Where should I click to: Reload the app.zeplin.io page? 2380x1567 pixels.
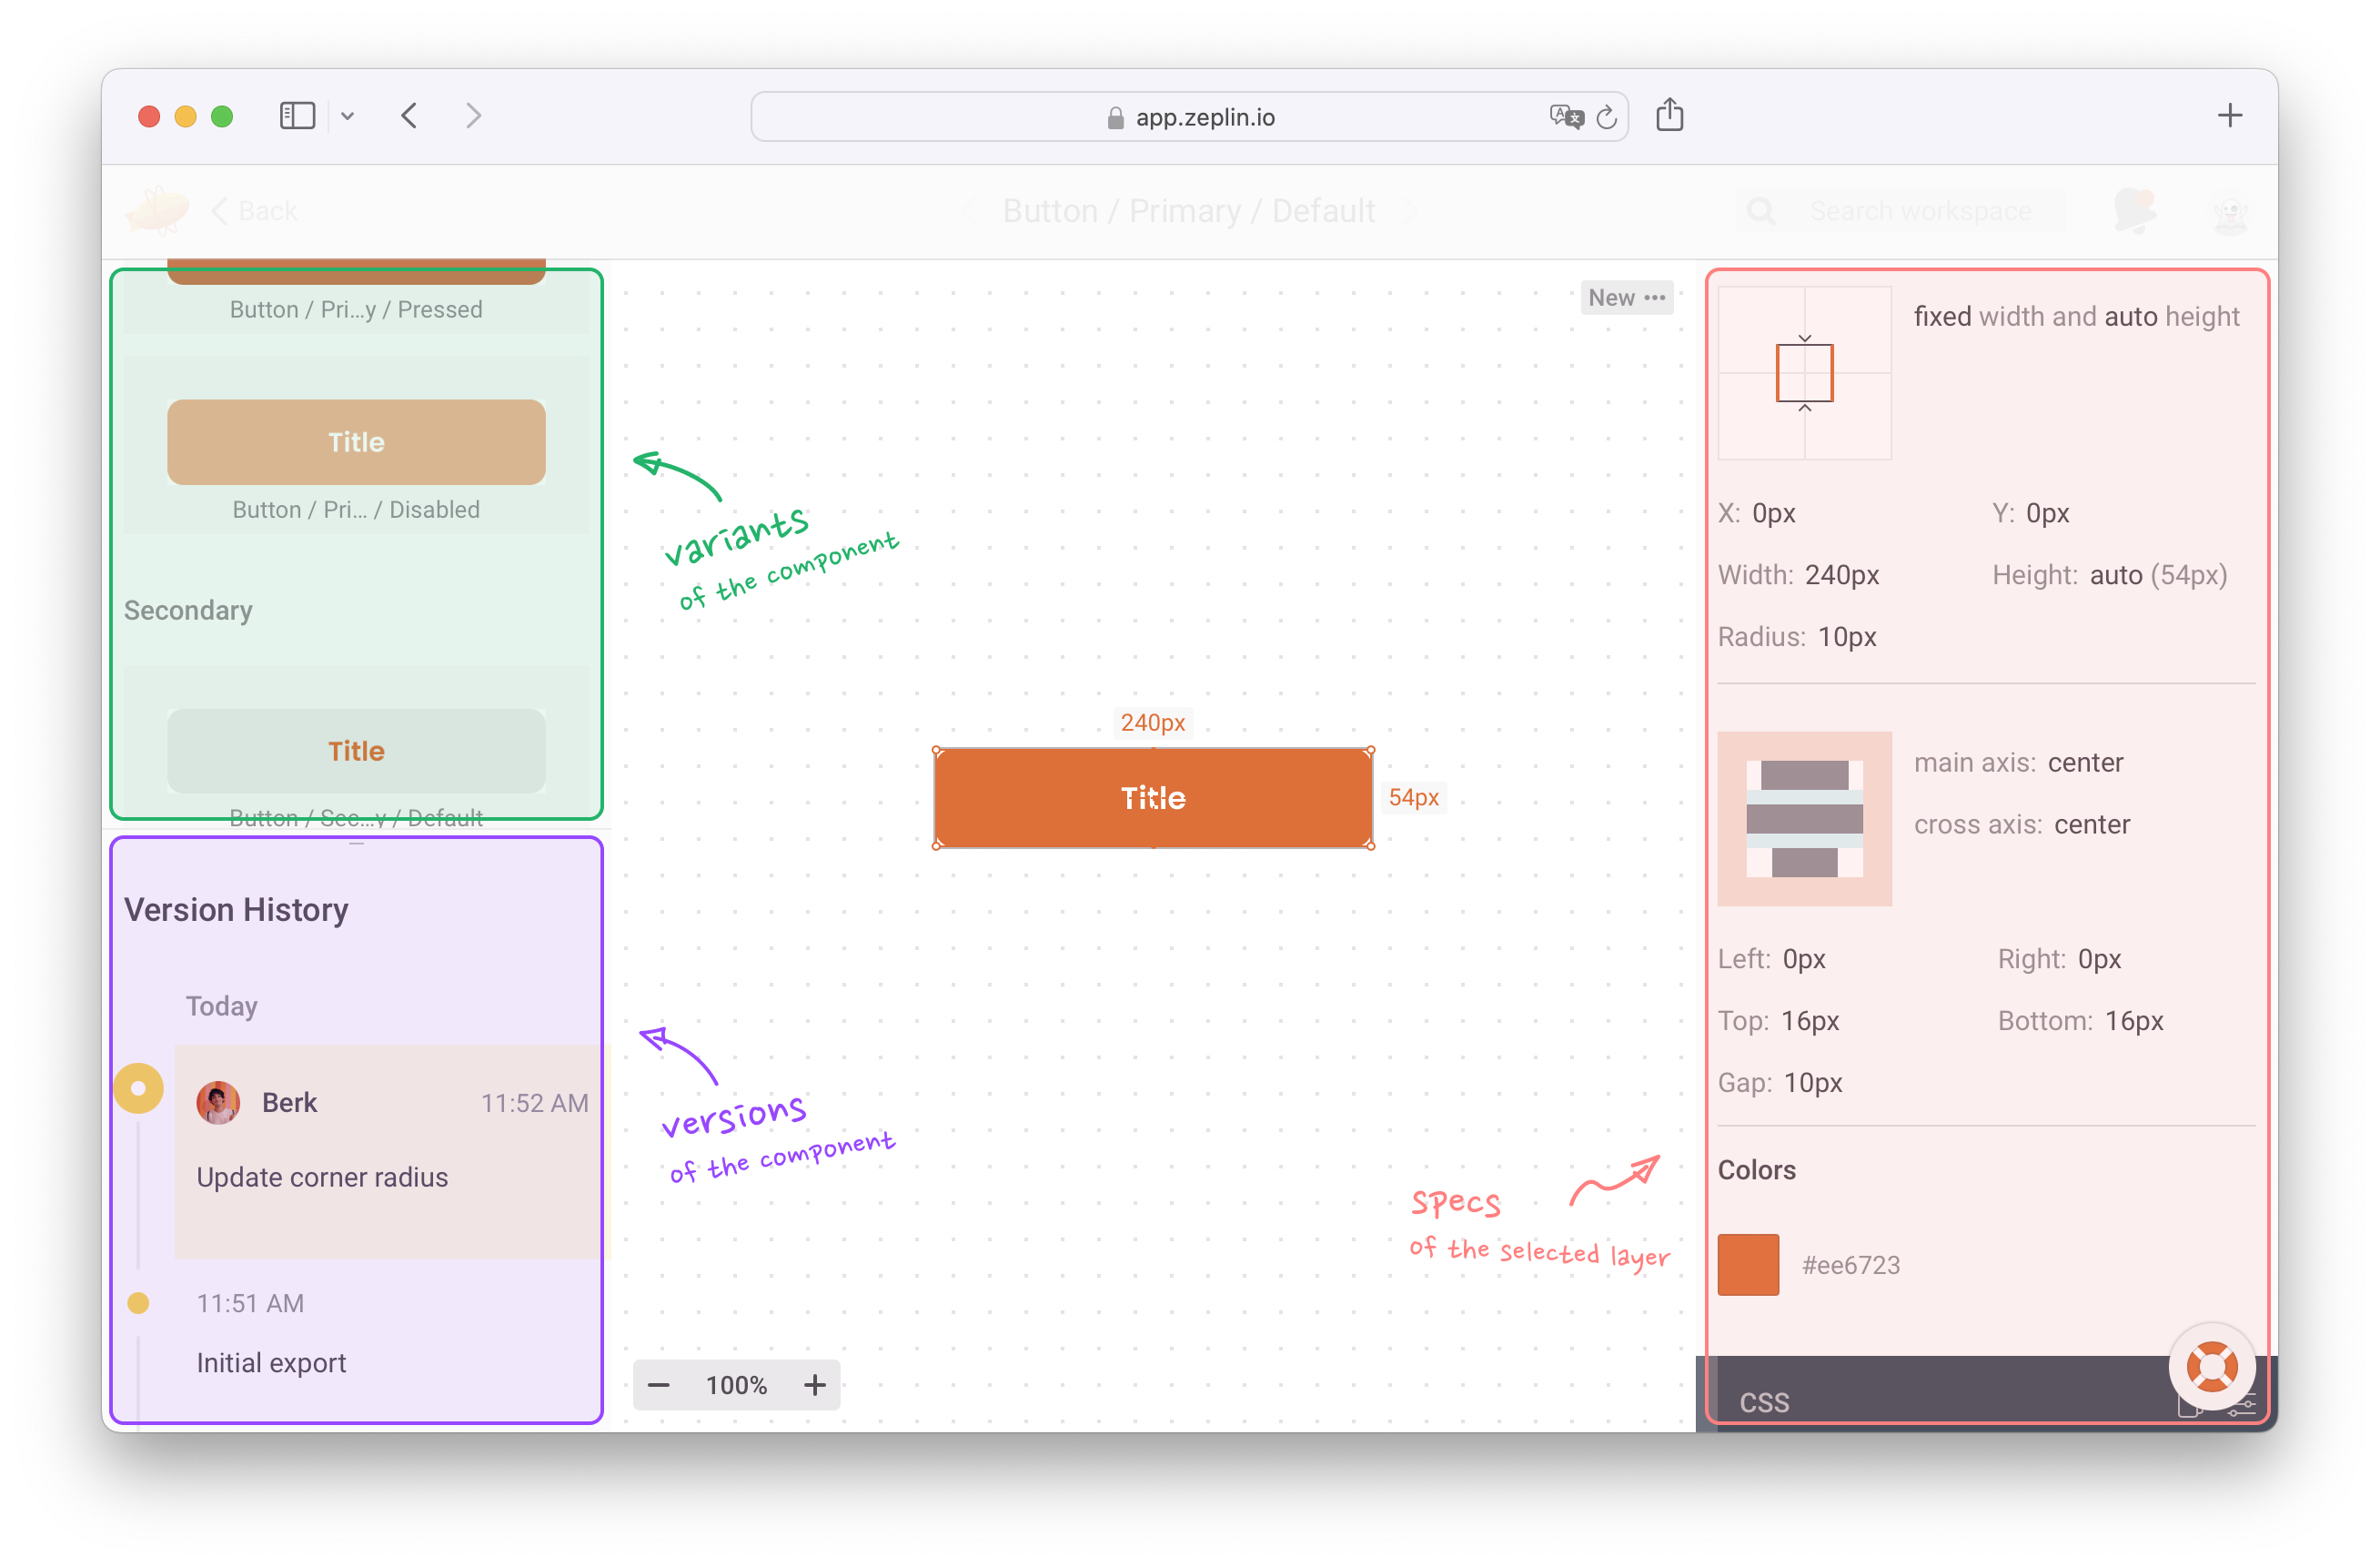(x=1606, y=118)
